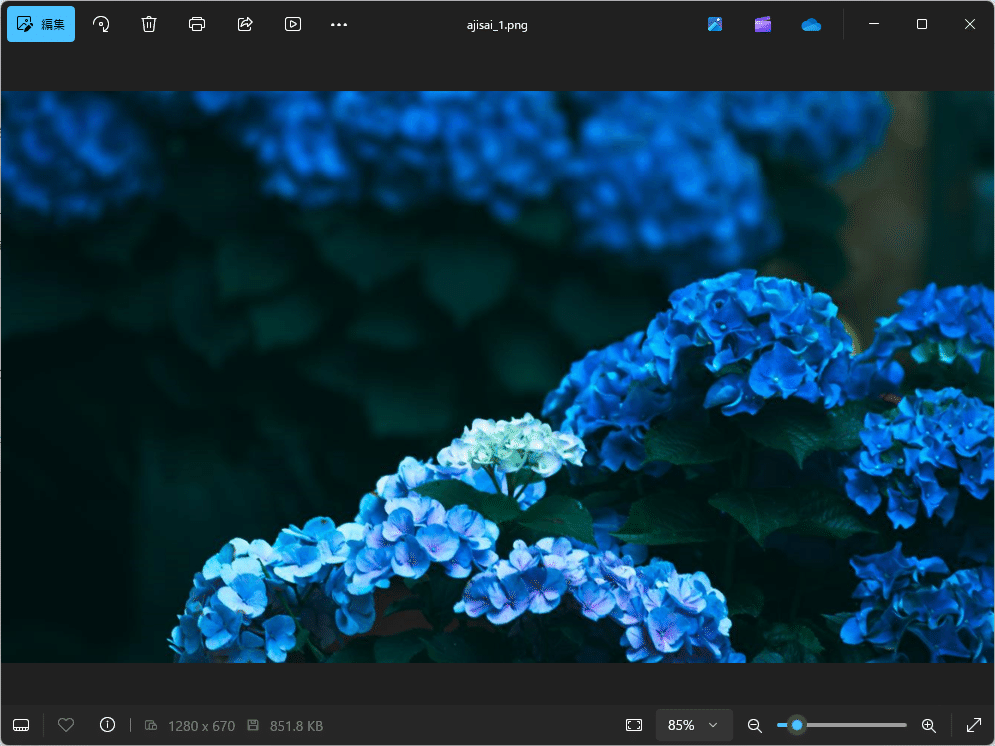Rotate the image with the rotate icon
Viewport: 995px width, 746px height.
101,24
